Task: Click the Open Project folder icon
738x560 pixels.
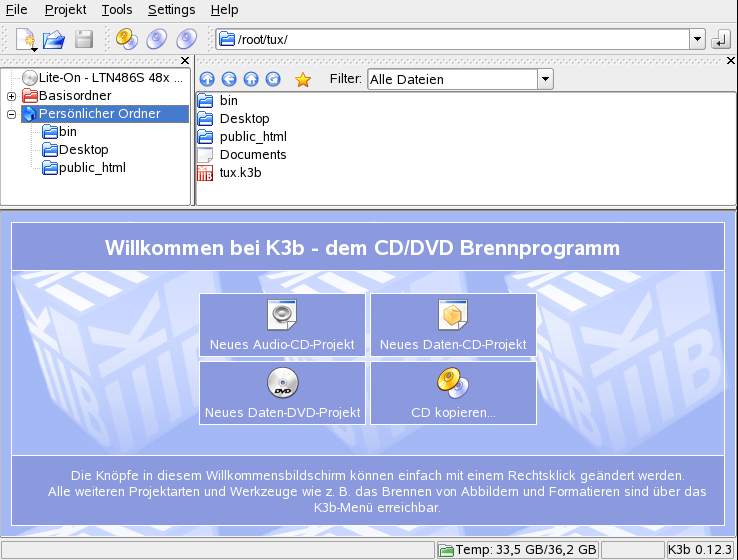Action: (54, 40)
